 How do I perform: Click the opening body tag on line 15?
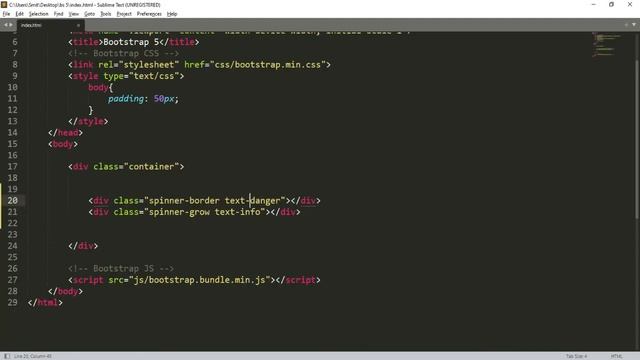(63, 144)
